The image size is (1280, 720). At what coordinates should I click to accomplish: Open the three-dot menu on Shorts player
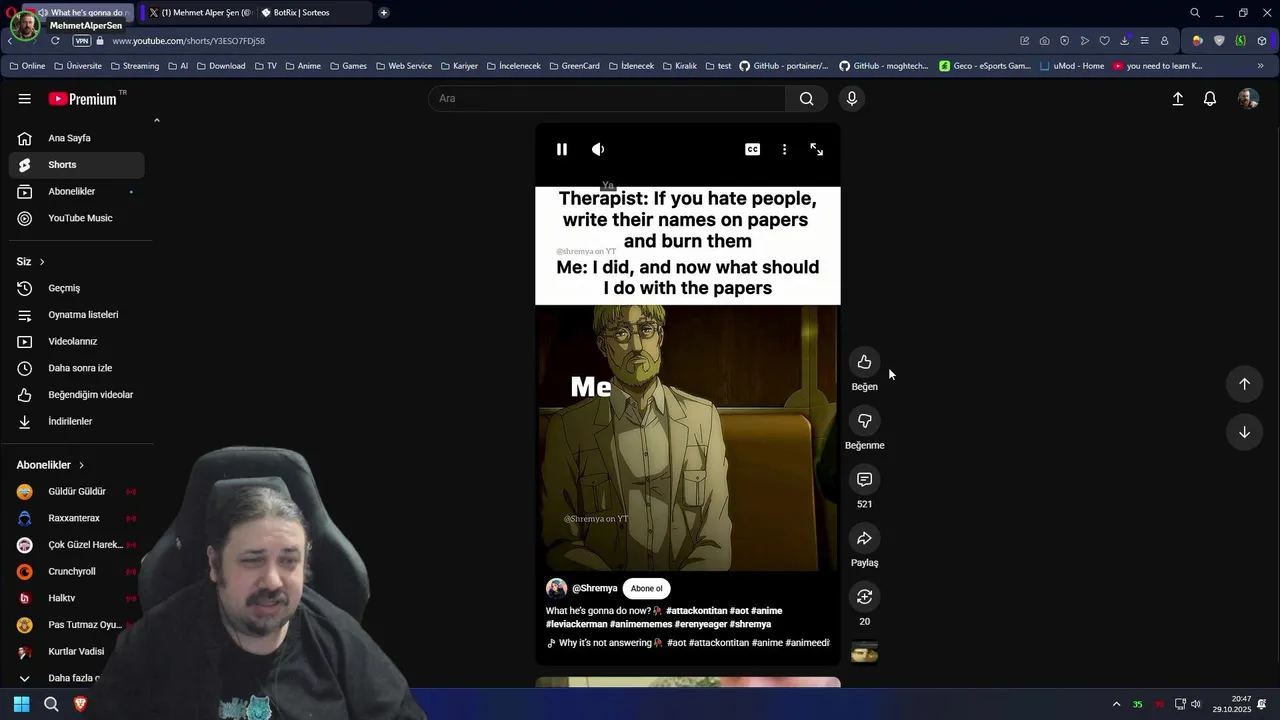point(784,149)
